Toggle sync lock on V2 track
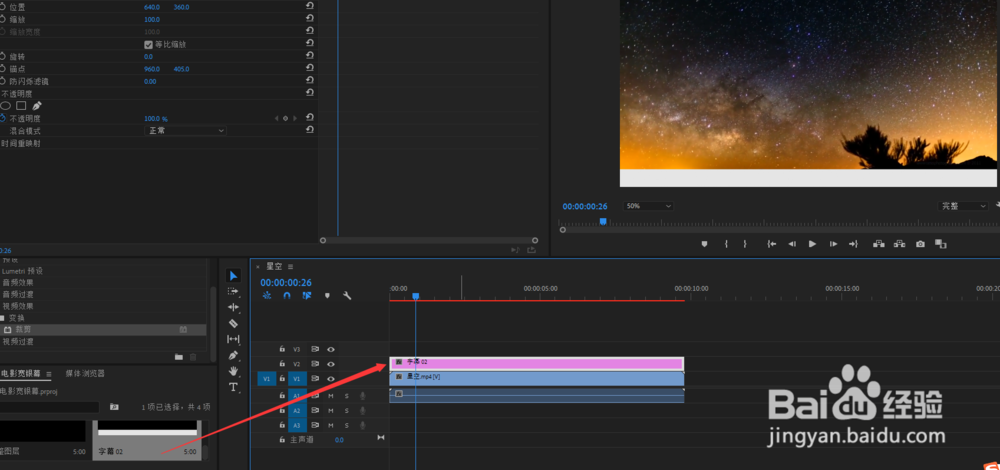The height and width of the screenshot is (470, 1000). (314, 364)
